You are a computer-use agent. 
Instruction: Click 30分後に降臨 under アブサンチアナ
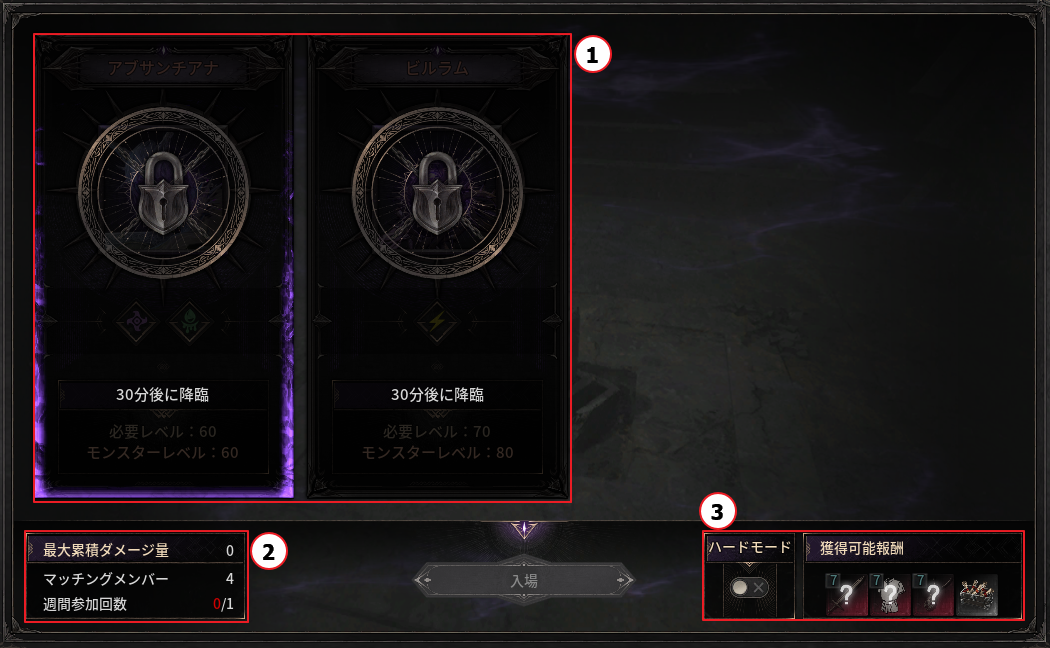[x=163, y=395]
